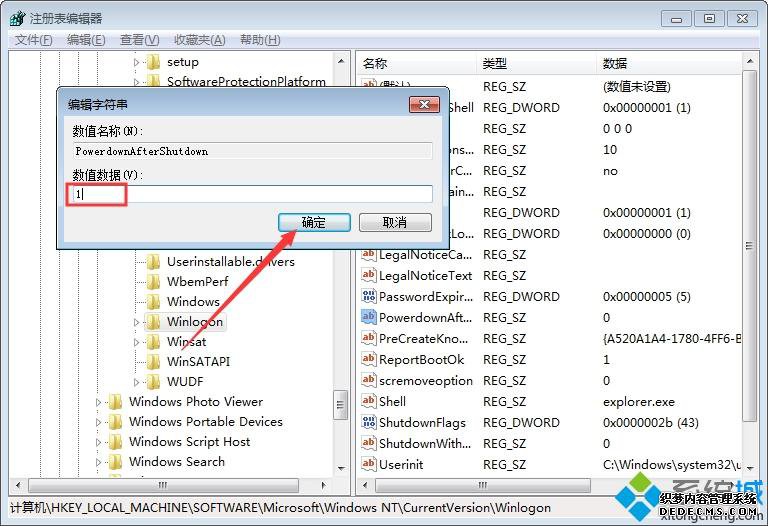Expand the Winlogon tree node
768x526 pixels.
coord(137,322)
